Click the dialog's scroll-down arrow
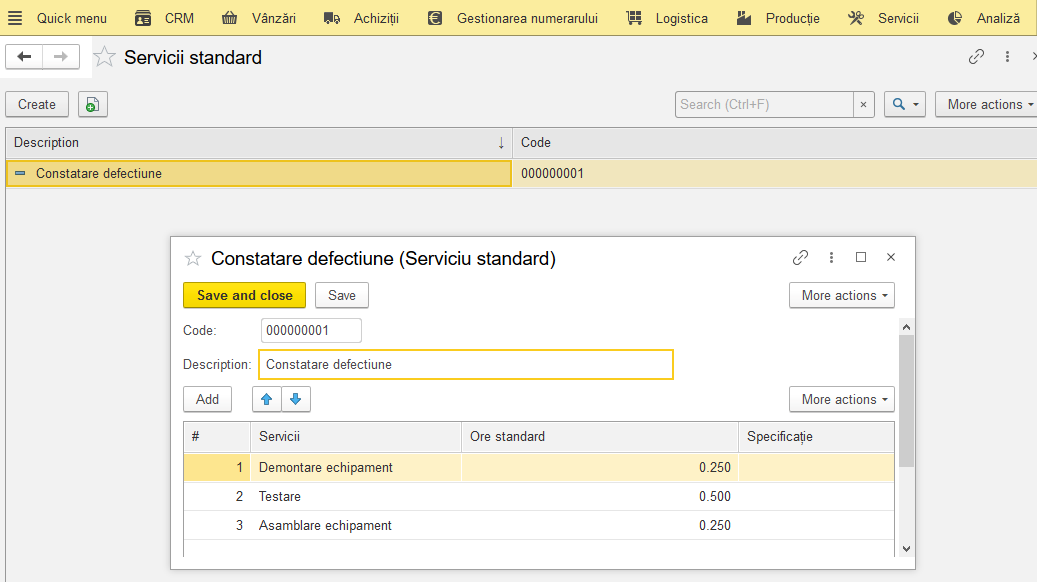 (x=907, y=549)
